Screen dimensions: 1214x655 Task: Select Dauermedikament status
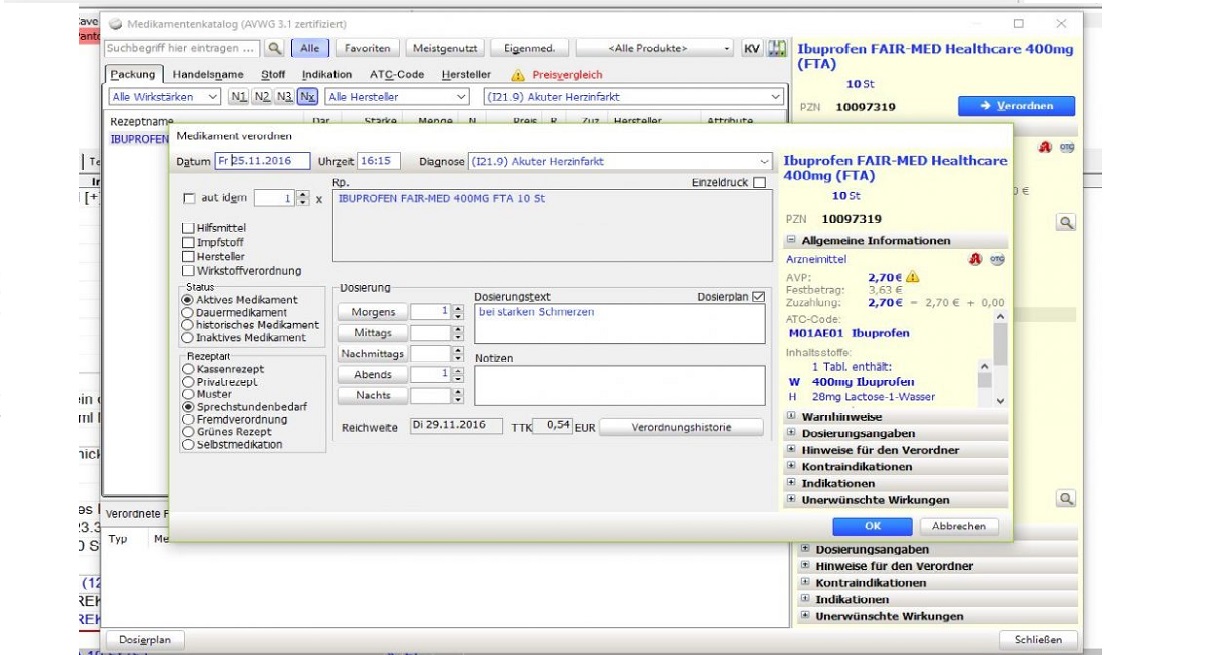click(x=187, y=313)
